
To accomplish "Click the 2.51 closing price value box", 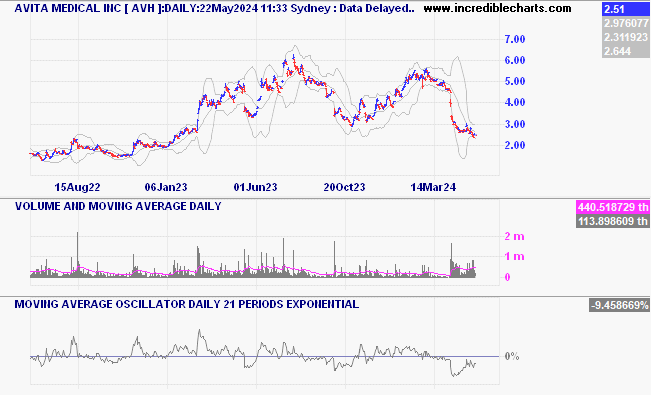I will click(x=625, y=9).
